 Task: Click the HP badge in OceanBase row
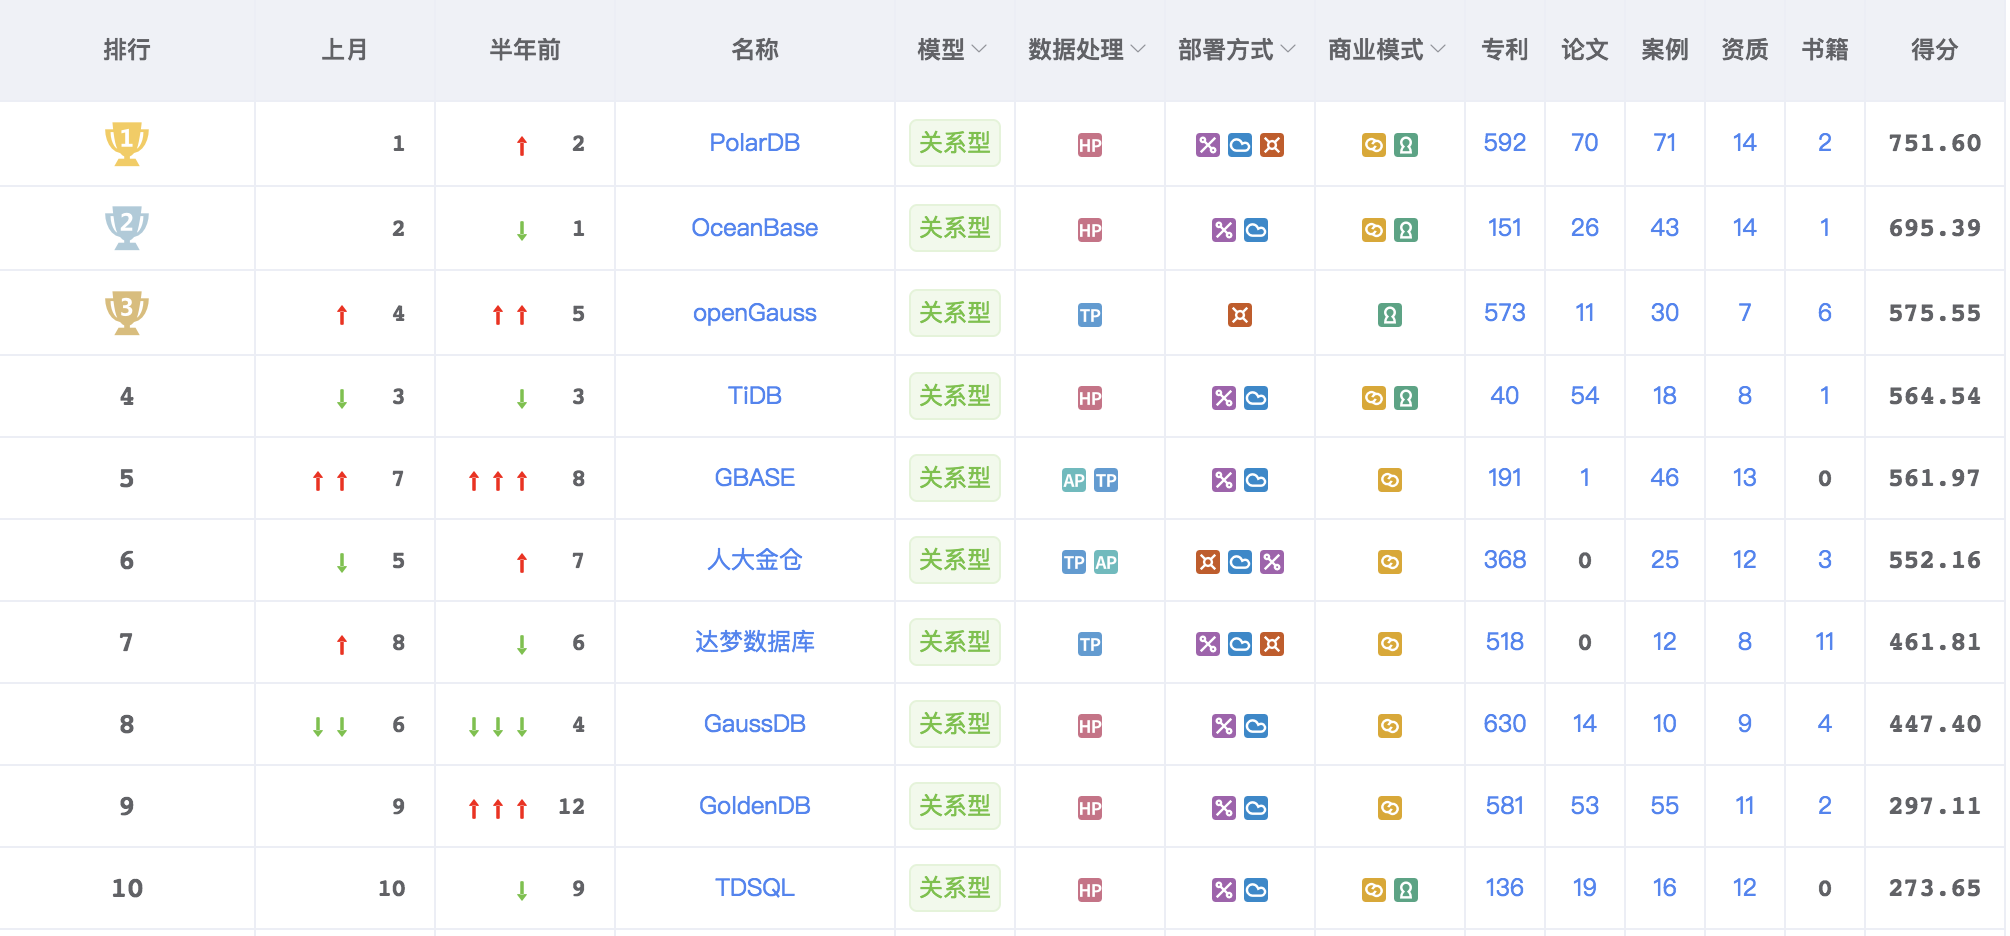[x=1090, y=230]
